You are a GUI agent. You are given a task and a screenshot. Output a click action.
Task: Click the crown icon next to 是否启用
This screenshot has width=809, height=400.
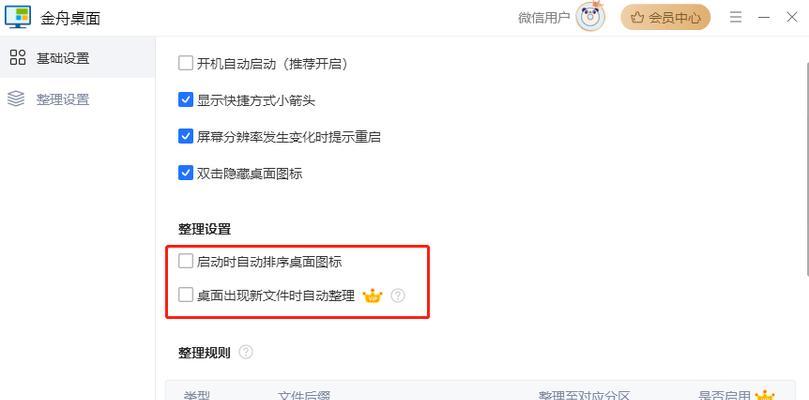(764, 396)
